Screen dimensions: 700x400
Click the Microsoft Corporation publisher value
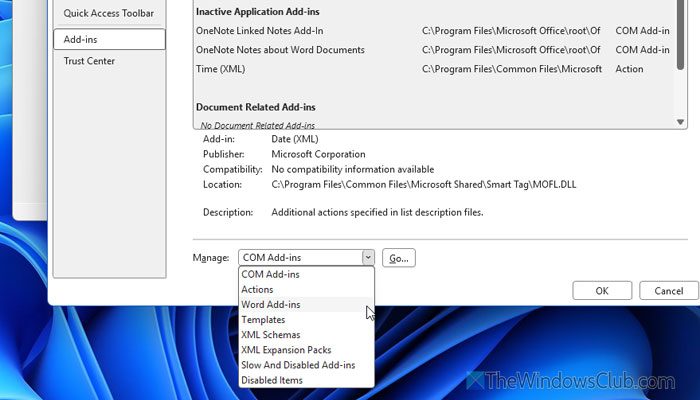pos(318,154)
